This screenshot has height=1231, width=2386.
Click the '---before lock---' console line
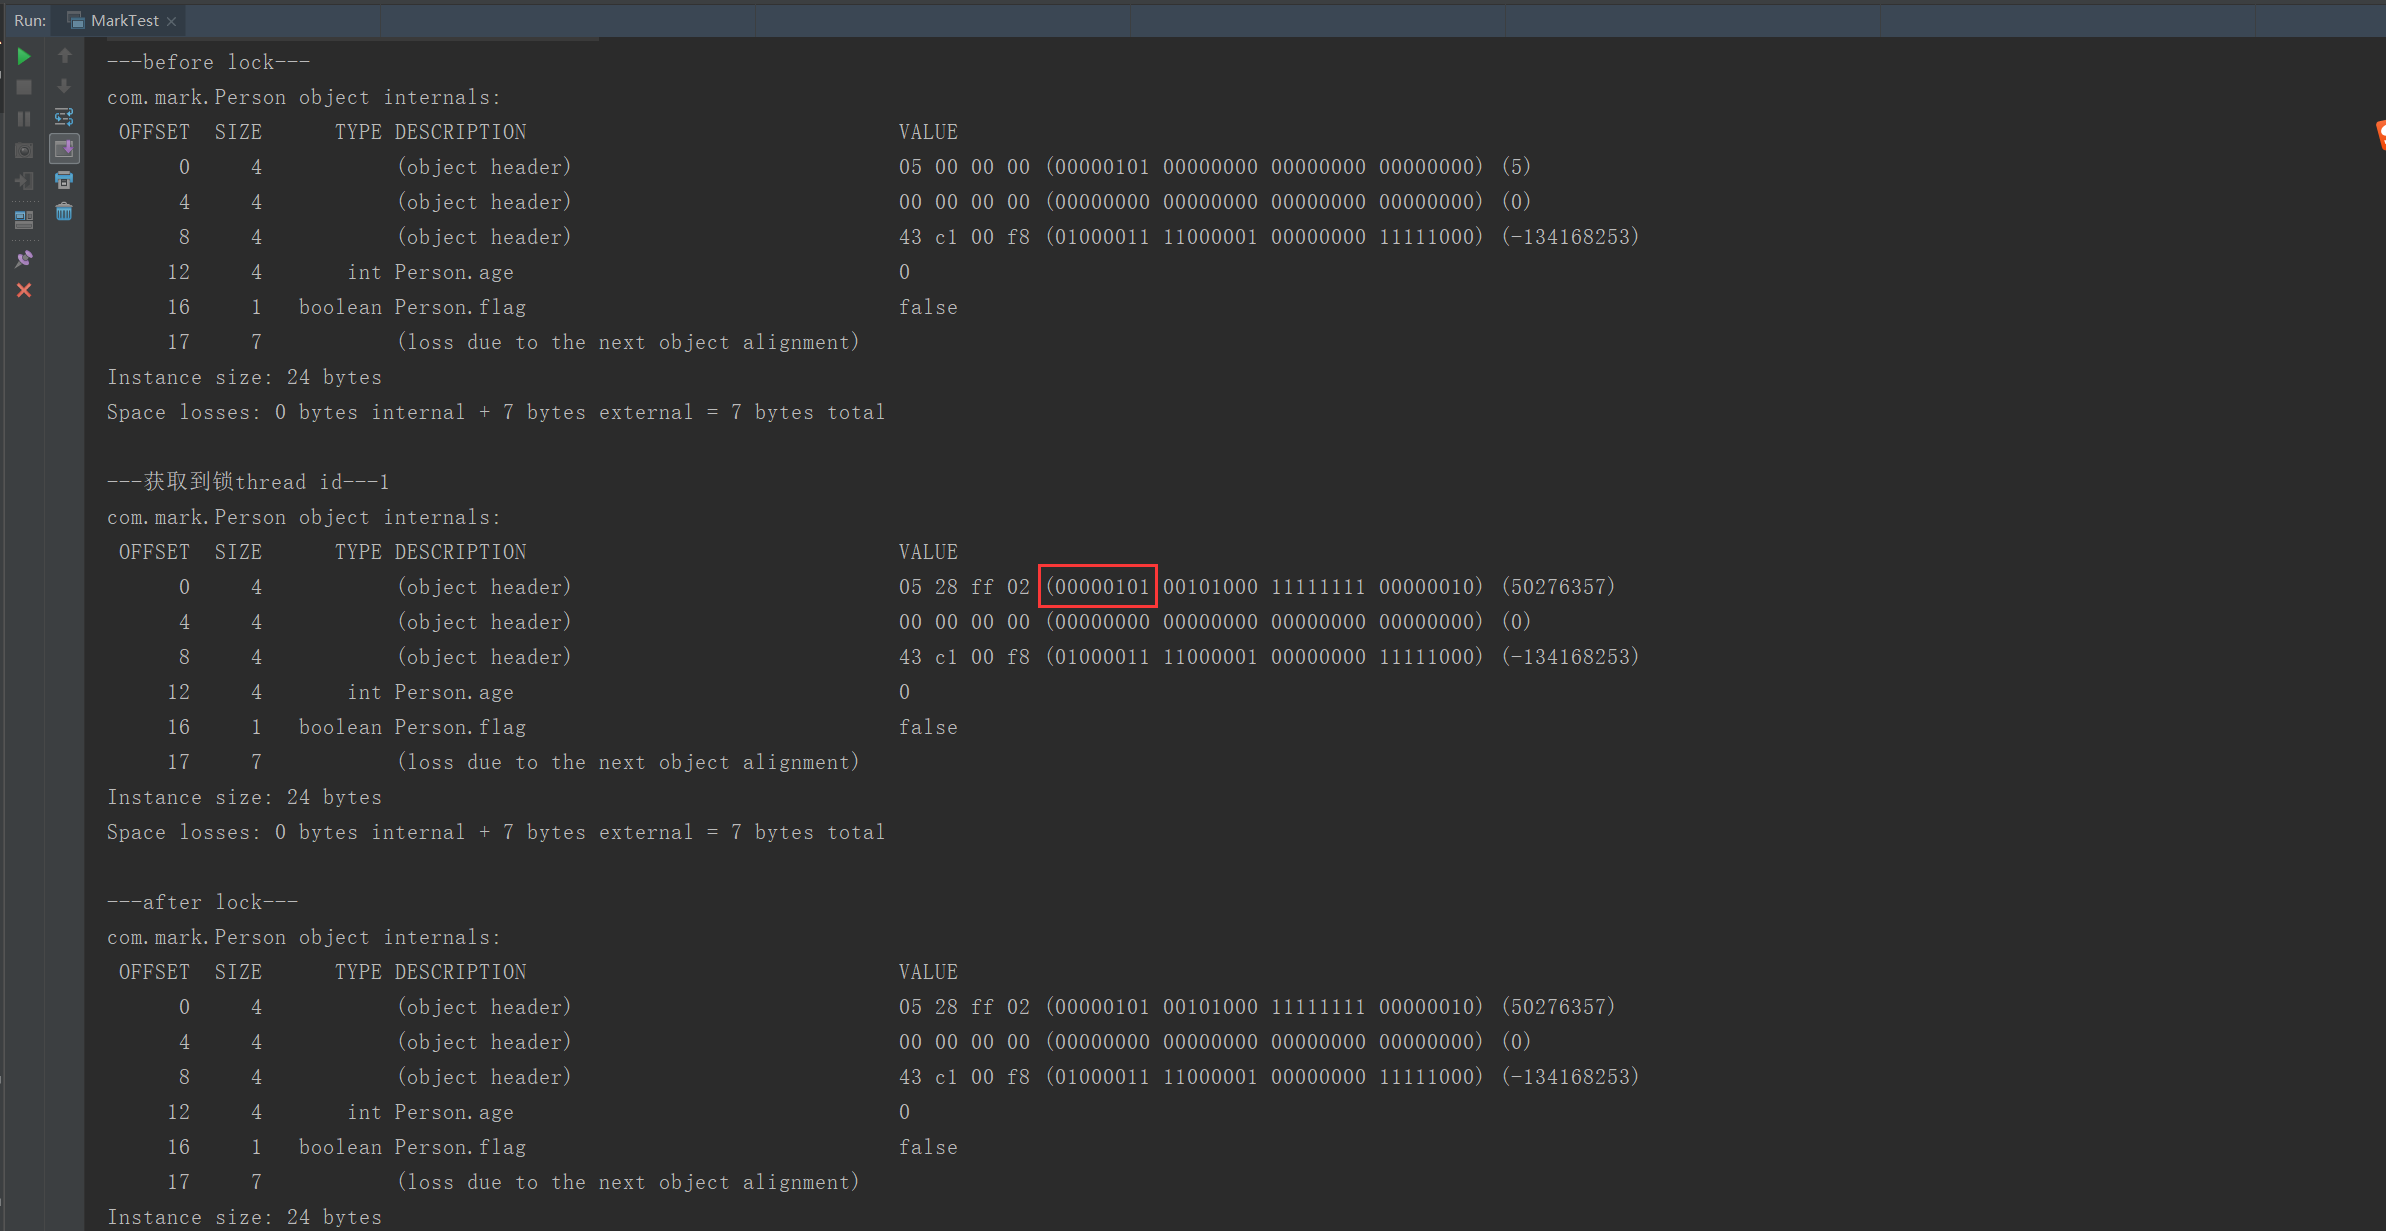[x=208, y=62]
